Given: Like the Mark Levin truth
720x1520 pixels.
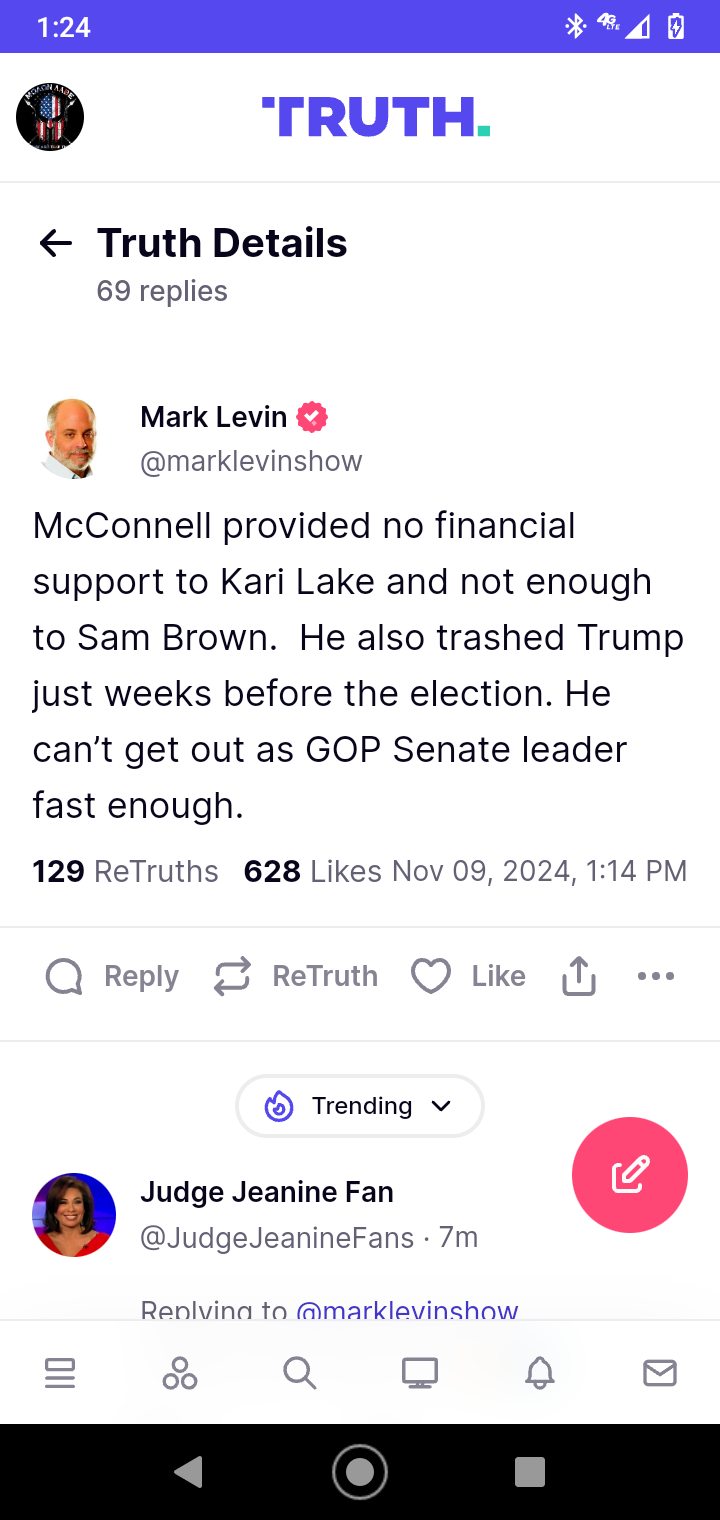Looking at the screenshot, I should (468, 976).
